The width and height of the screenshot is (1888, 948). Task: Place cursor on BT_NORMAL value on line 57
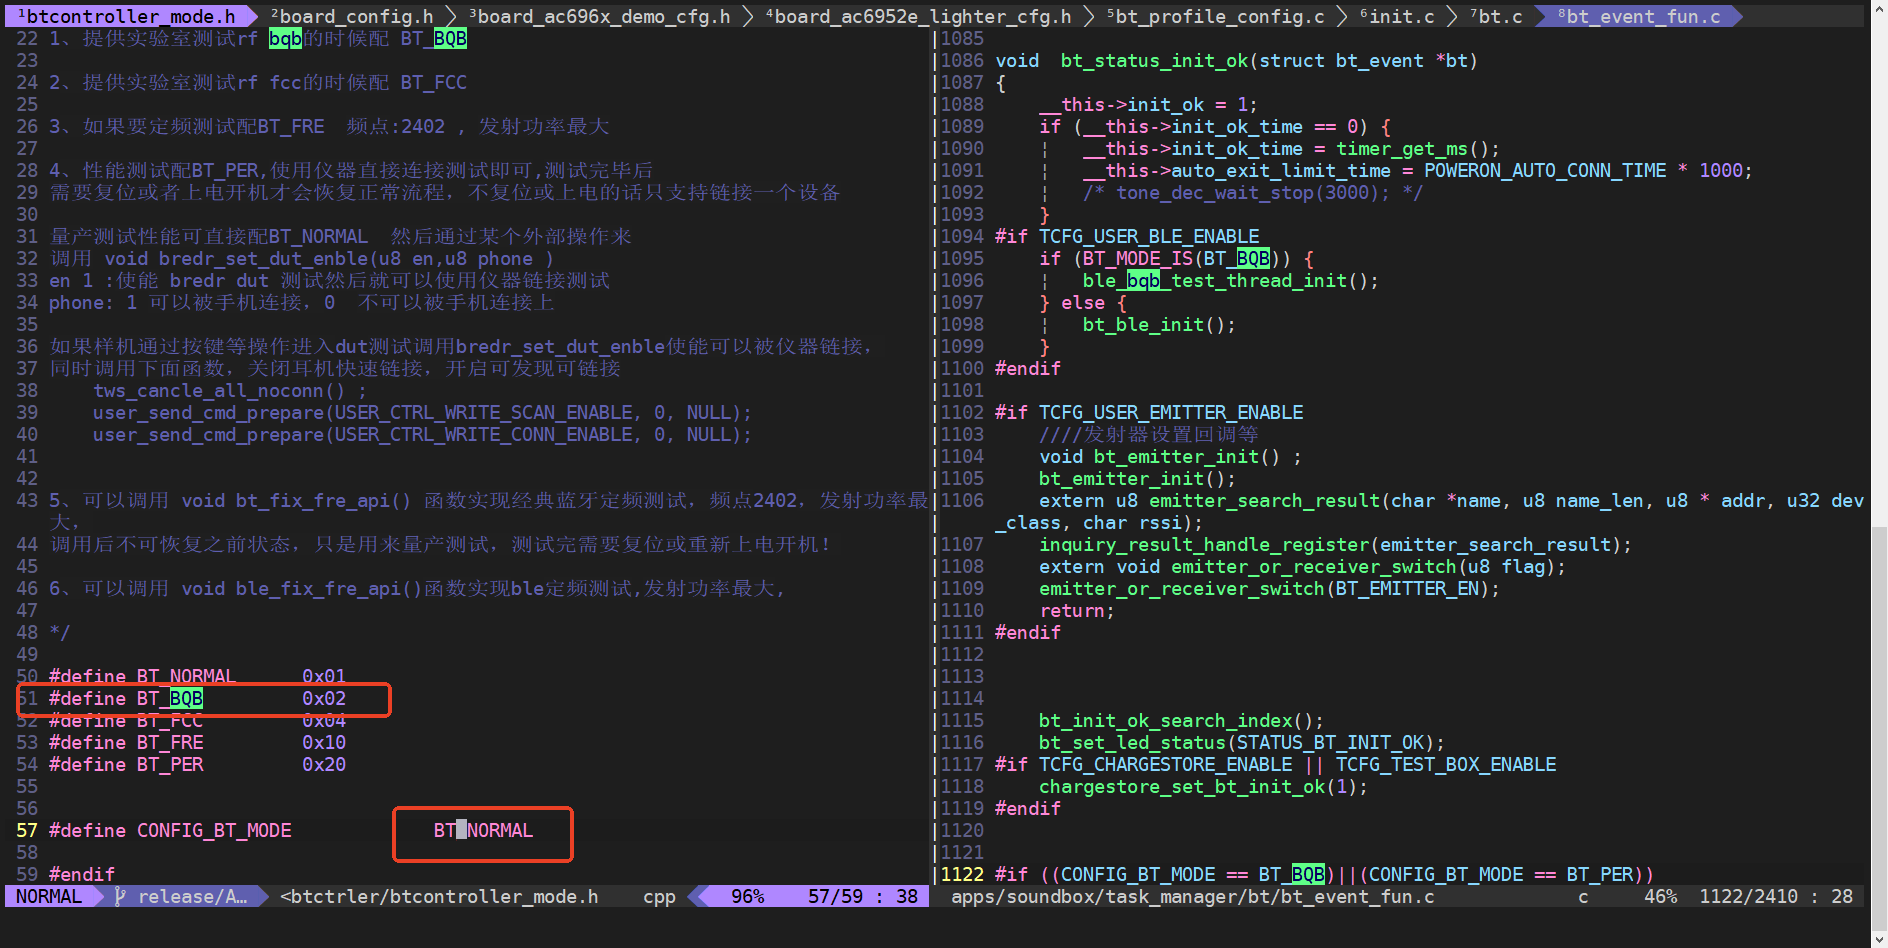pos(483,831)
